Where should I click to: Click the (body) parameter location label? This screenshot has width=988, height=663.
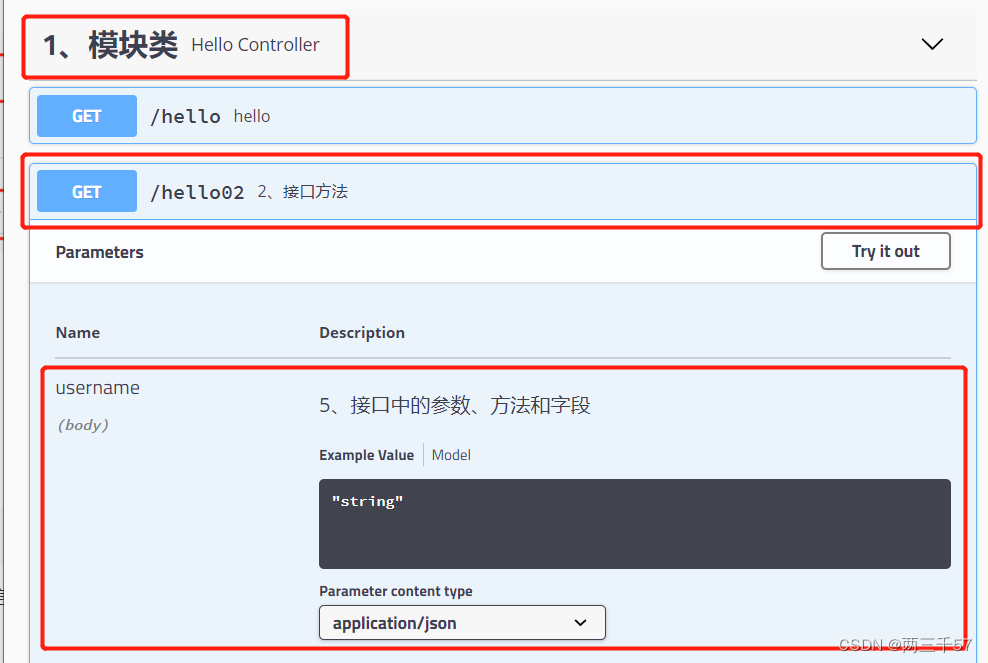coord(83,425)
